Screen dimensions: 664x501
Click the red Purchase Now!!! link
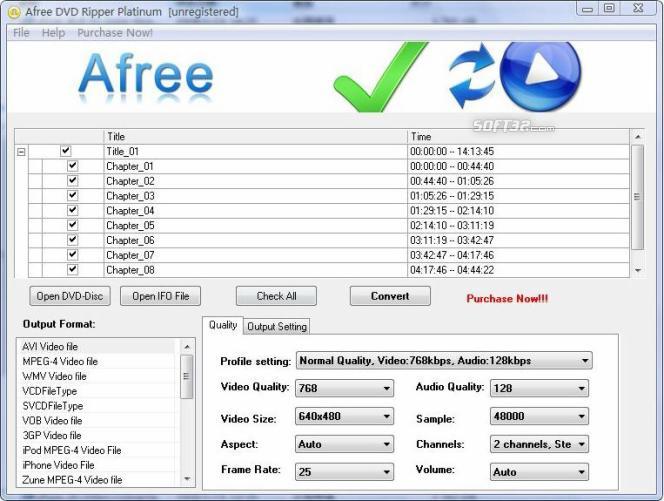(507, 299)
